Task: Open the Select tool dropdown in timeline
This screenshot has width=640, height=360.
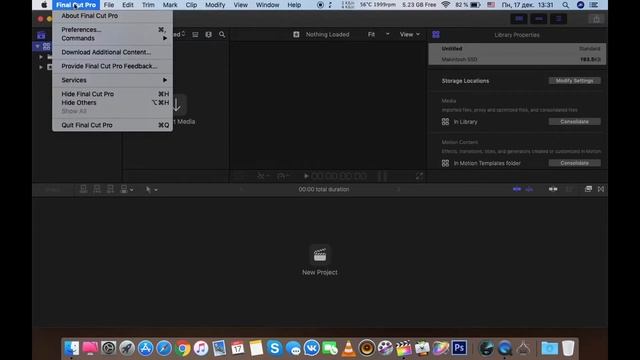Action: tap(151, 189)
